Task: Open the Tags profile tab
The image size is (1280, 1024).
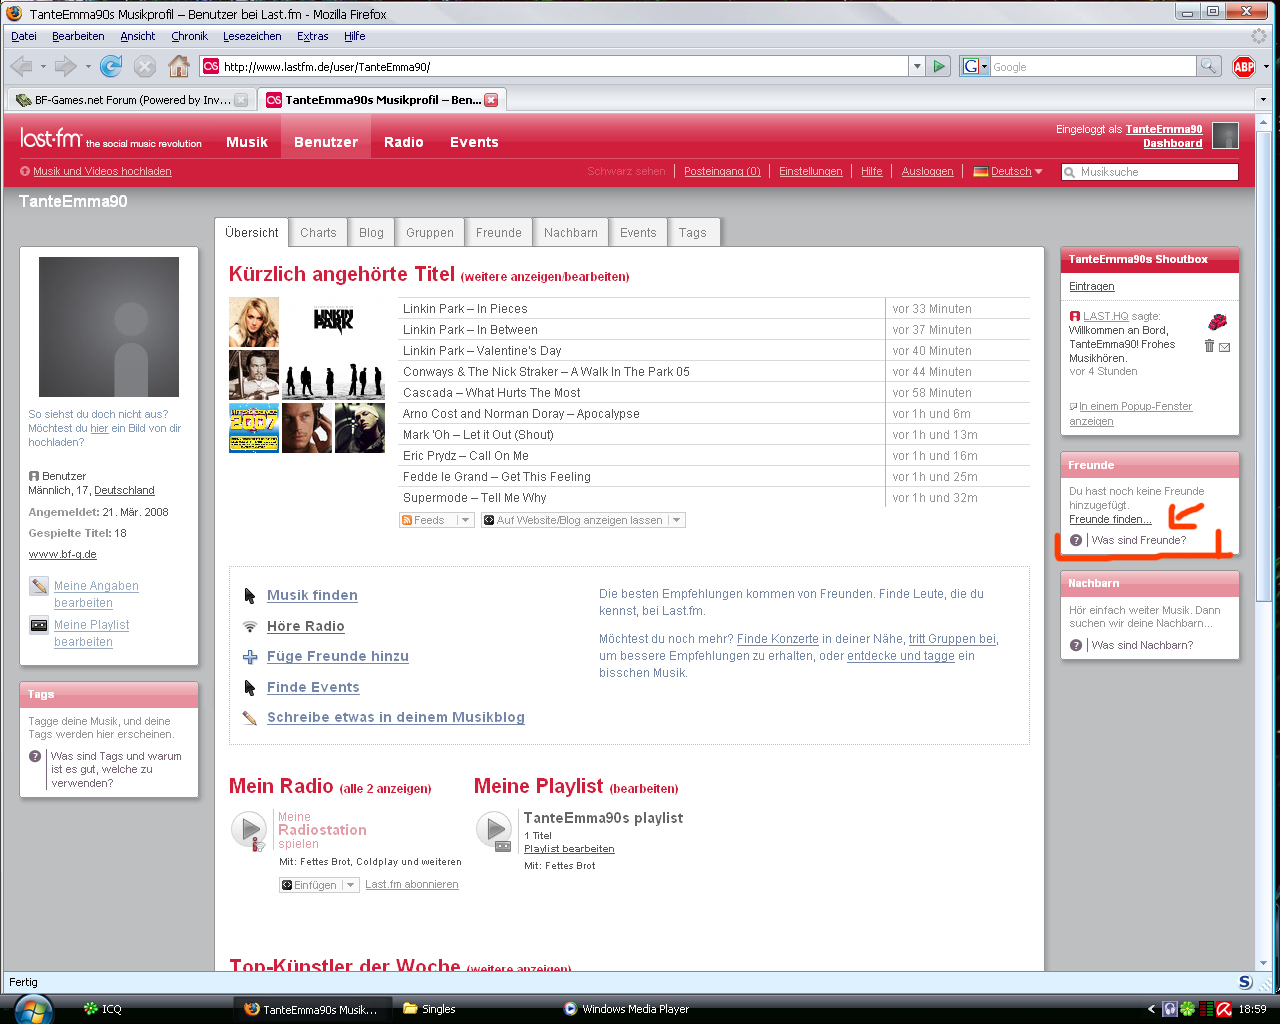Action: (x=693, y=233)
